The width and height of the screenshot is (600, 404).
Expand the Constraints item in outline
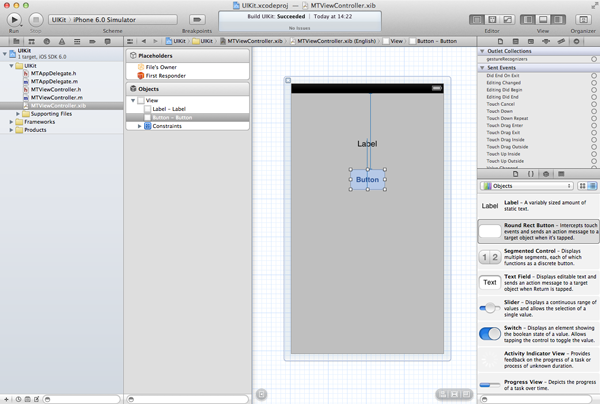140,126
